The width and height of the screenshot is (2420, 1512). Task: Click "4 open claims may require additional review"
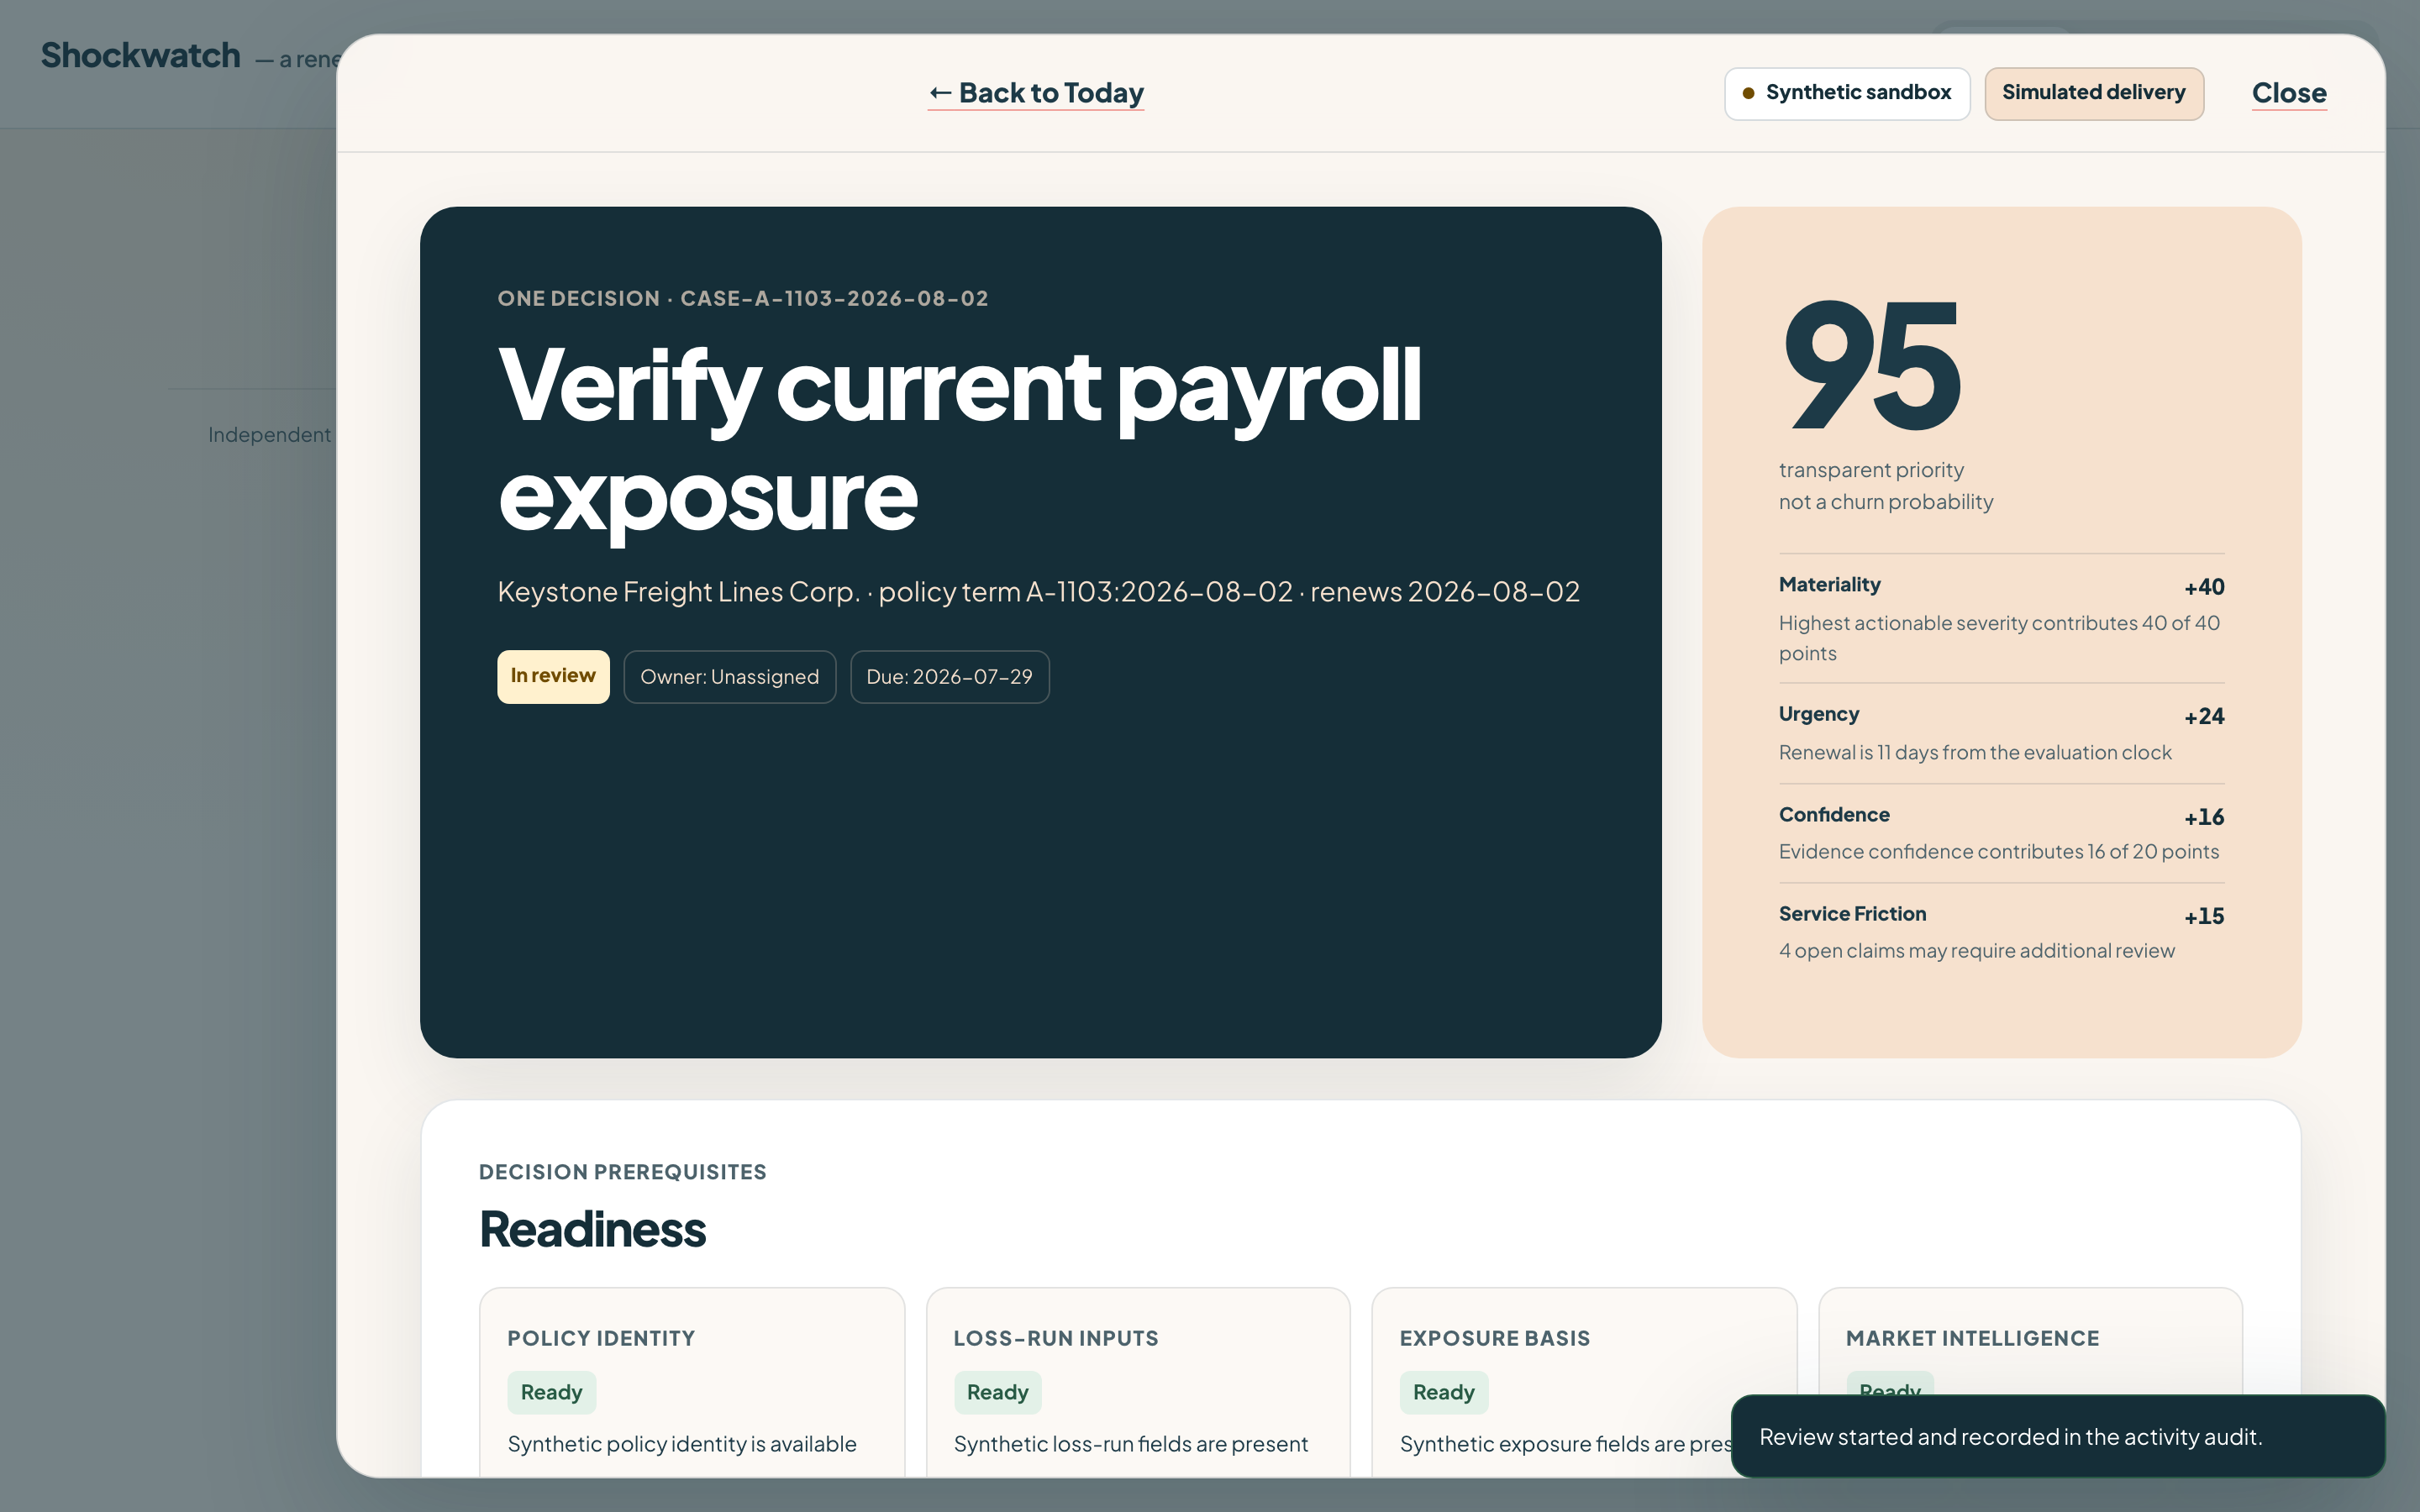coord(1977,951)
